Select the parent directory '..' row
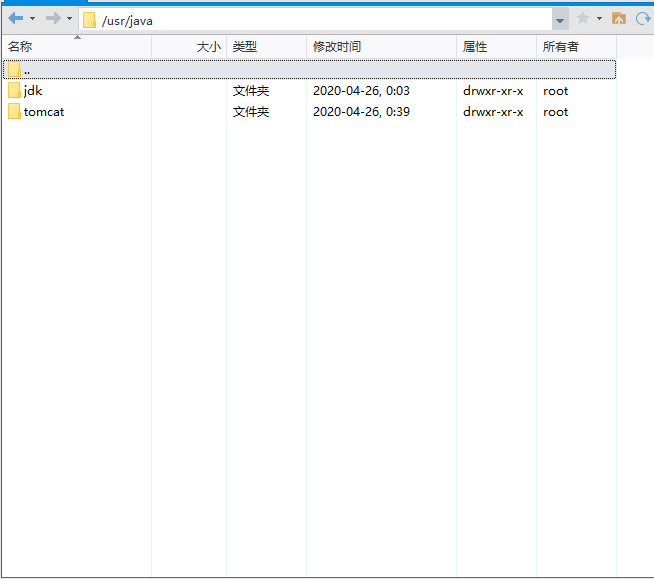This screenshot has width=654, height=579. click(x=309, y=70)
